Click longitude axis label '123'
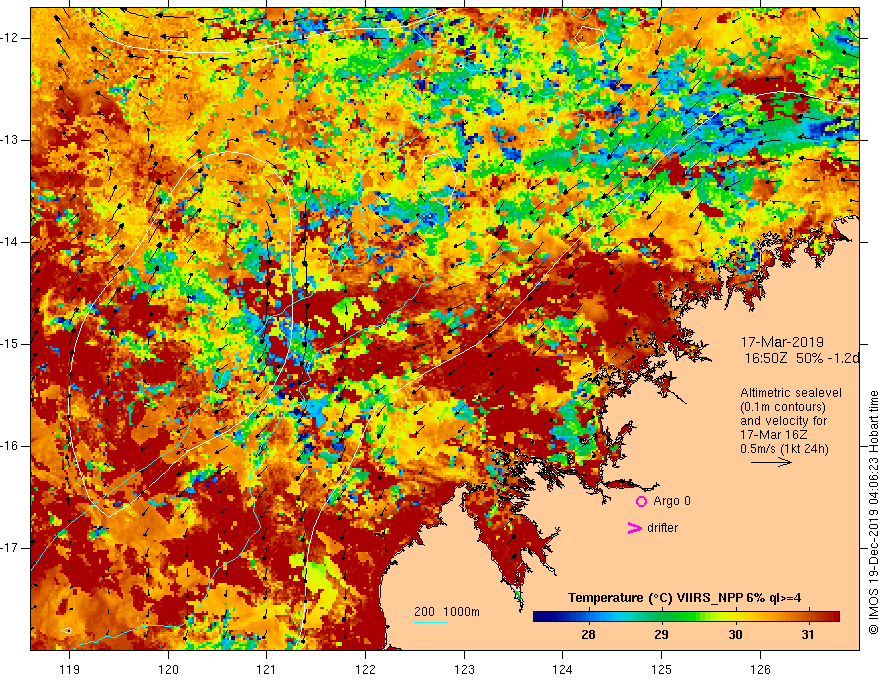This screenshot has width=880, height=680. click(x=464, y=669)
